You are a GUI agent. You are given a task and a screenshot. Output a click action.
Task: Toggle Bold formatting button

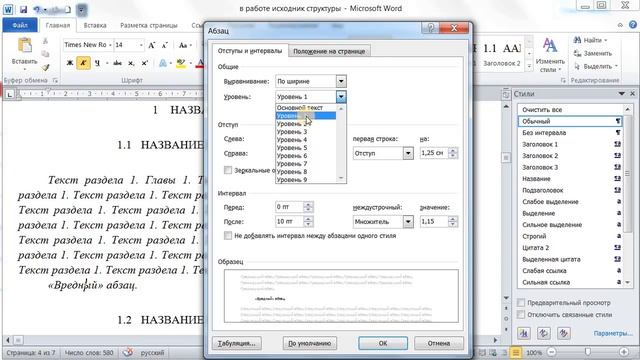click(x=70, y=63)
